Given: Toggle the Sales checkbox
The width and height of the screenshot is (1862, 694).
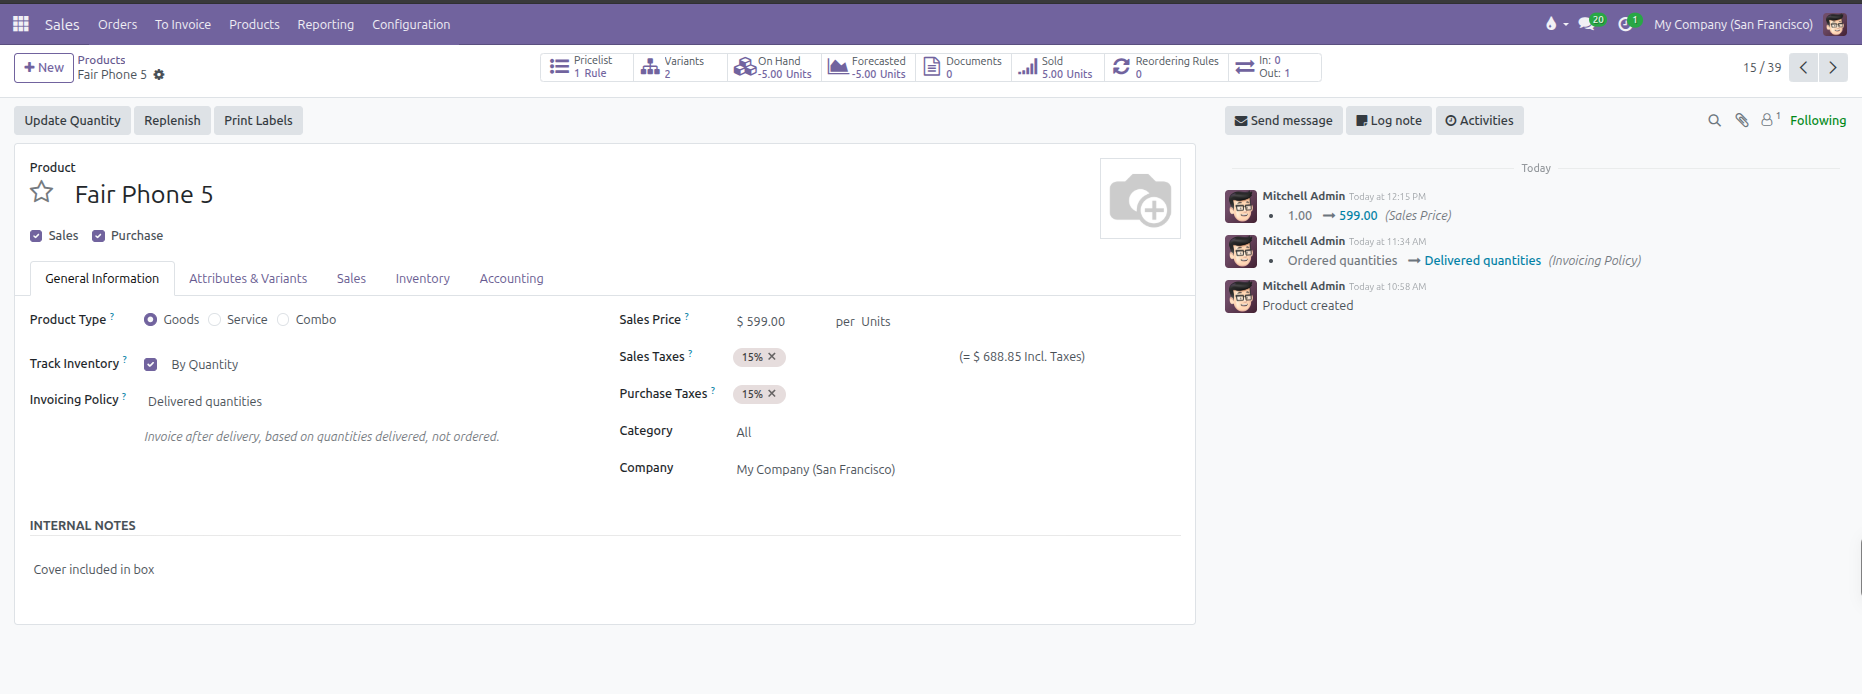Looking at the screenshot, I should 36,236.
